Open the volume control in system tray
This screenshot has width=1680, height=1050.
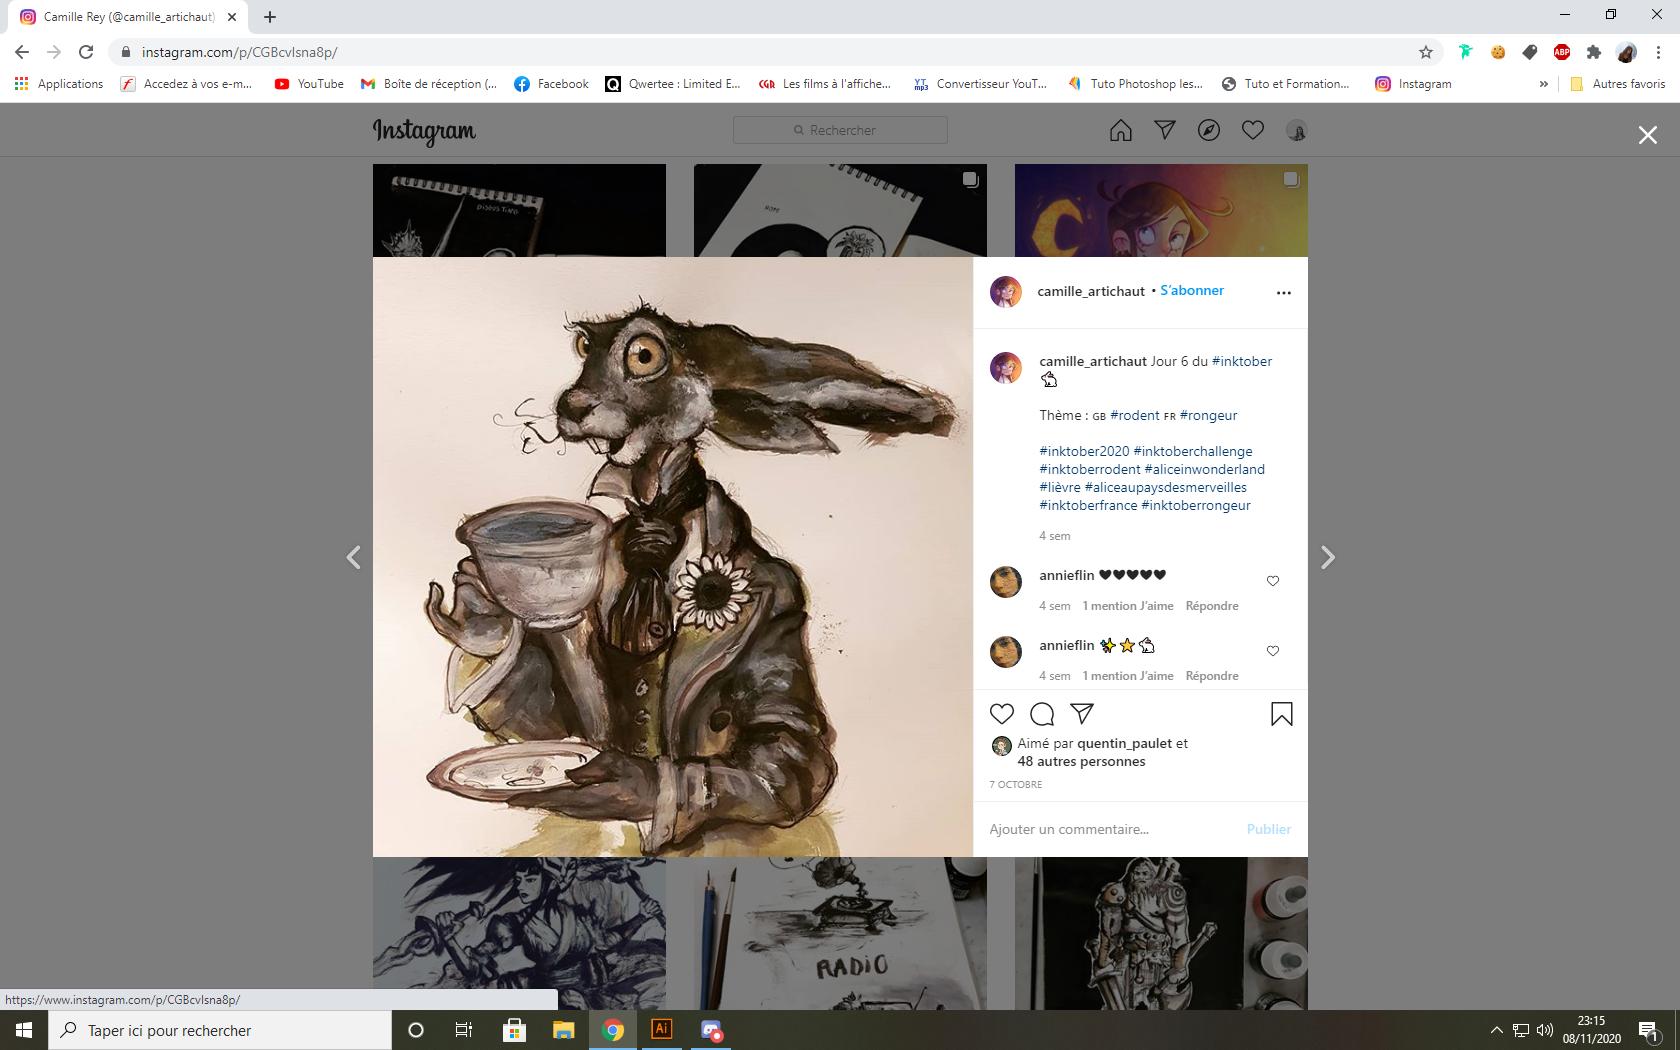[1544, 1030]
